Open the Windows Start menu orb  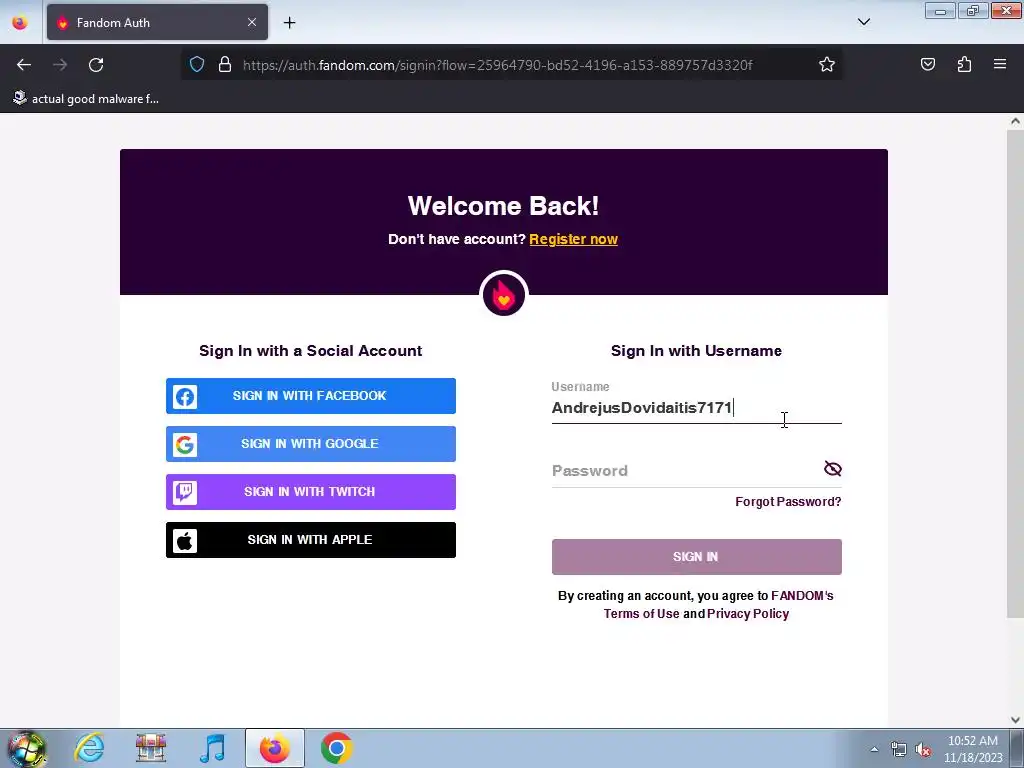coord(27,748)
